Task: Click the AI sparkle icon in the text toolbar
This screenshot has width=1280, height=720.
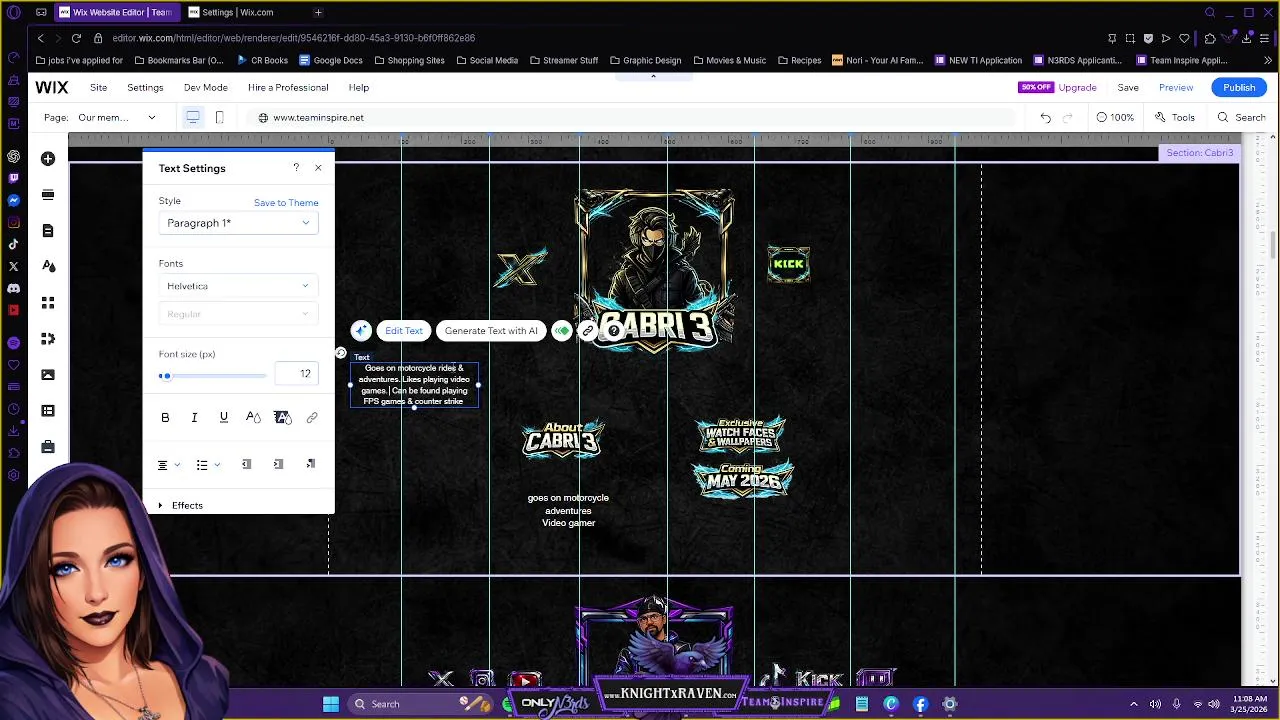Action: coord(361,331)
